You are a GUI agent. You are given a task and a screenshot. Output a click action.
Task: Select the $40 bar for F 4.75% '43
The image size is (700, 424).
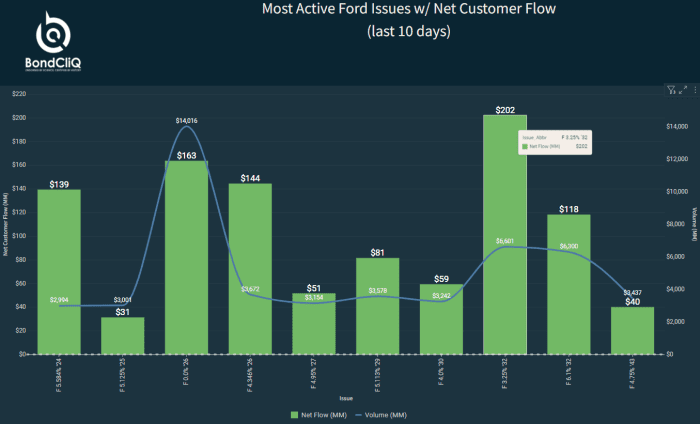633,331
